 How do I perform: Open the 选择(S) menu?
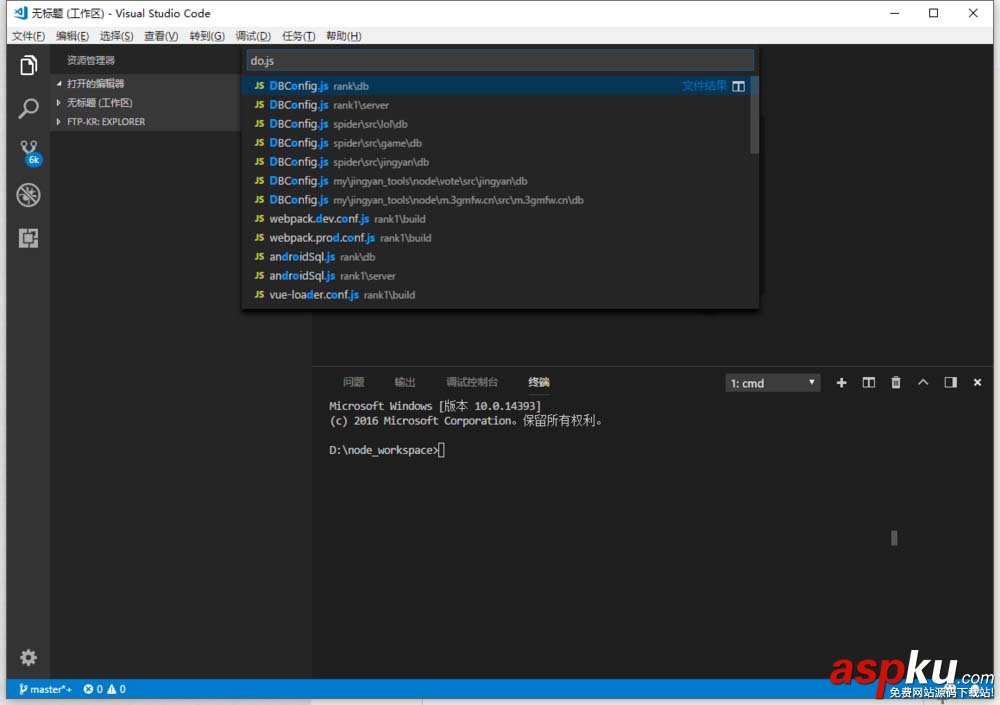coord(116,36)
